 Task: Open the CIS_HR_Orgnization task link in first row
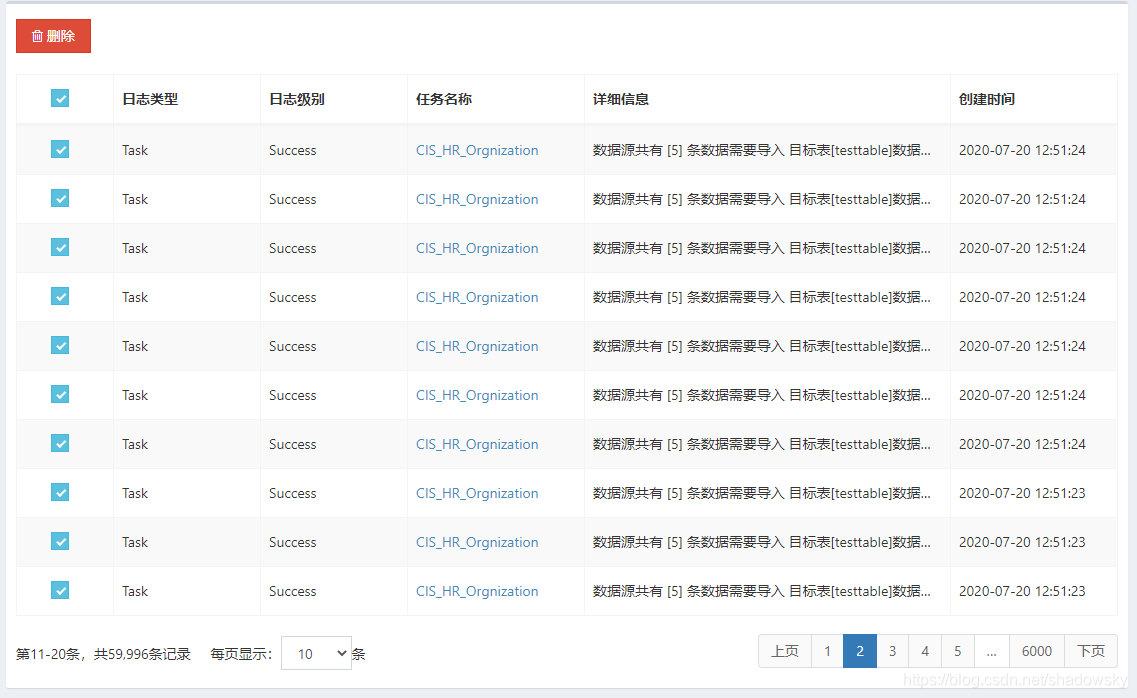[x=477, y=149]
